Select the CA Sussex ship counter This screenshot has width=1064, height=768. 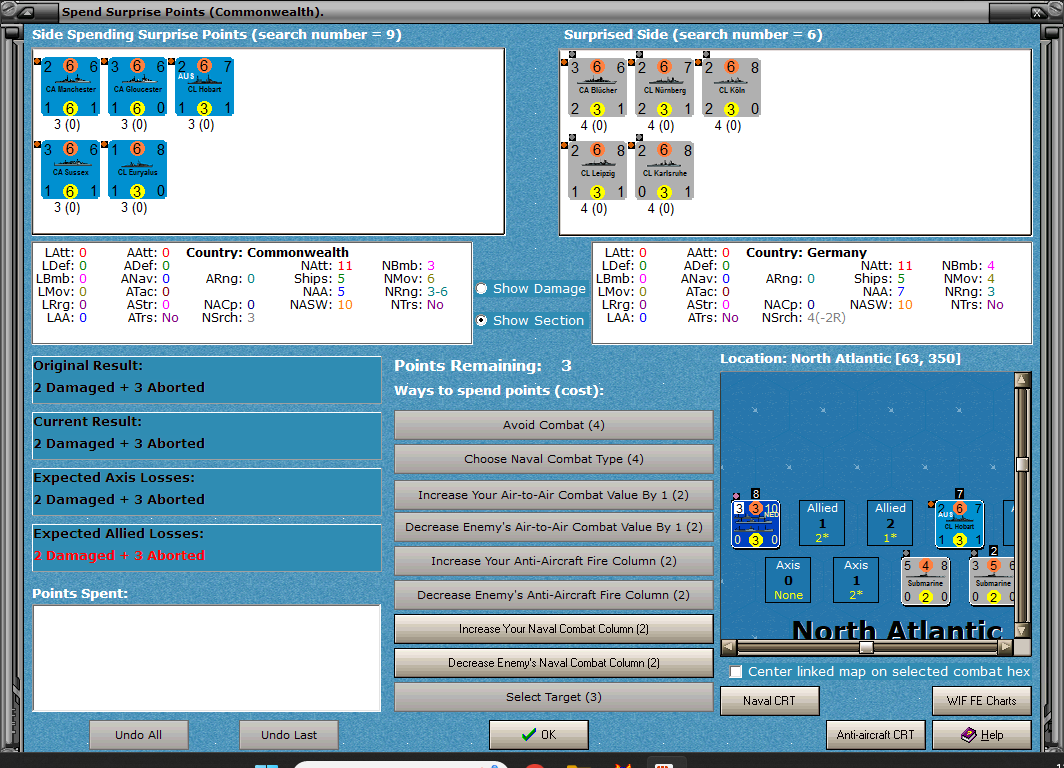click(x=71, y=170)
